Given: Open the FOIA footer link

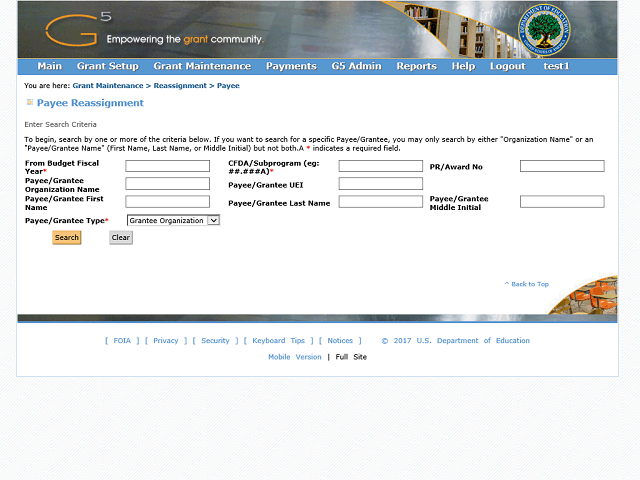Looking at the screenshot, I should click(x=122, y=340).
